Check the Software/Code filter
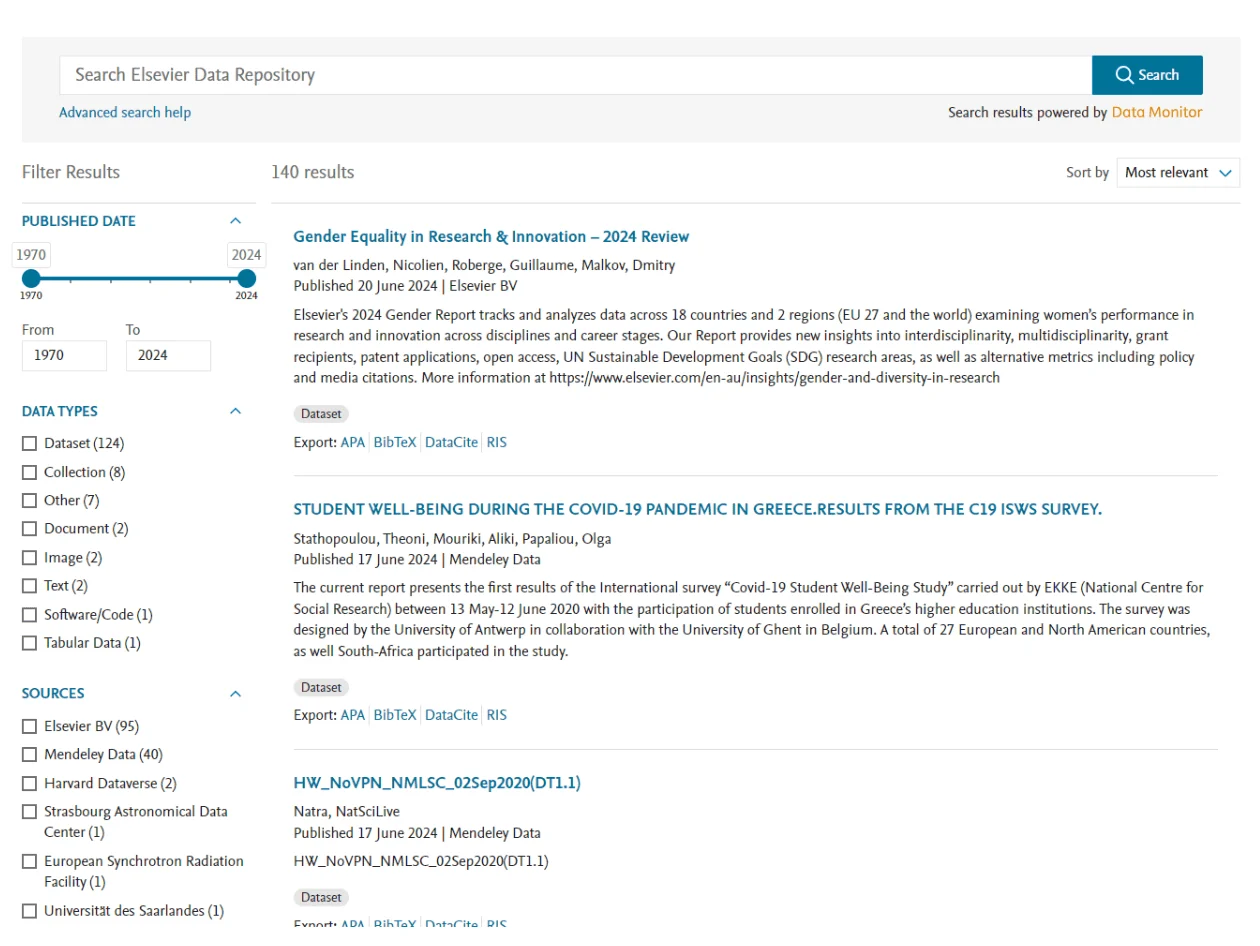The image size is (1260, 946). [29, 614]
